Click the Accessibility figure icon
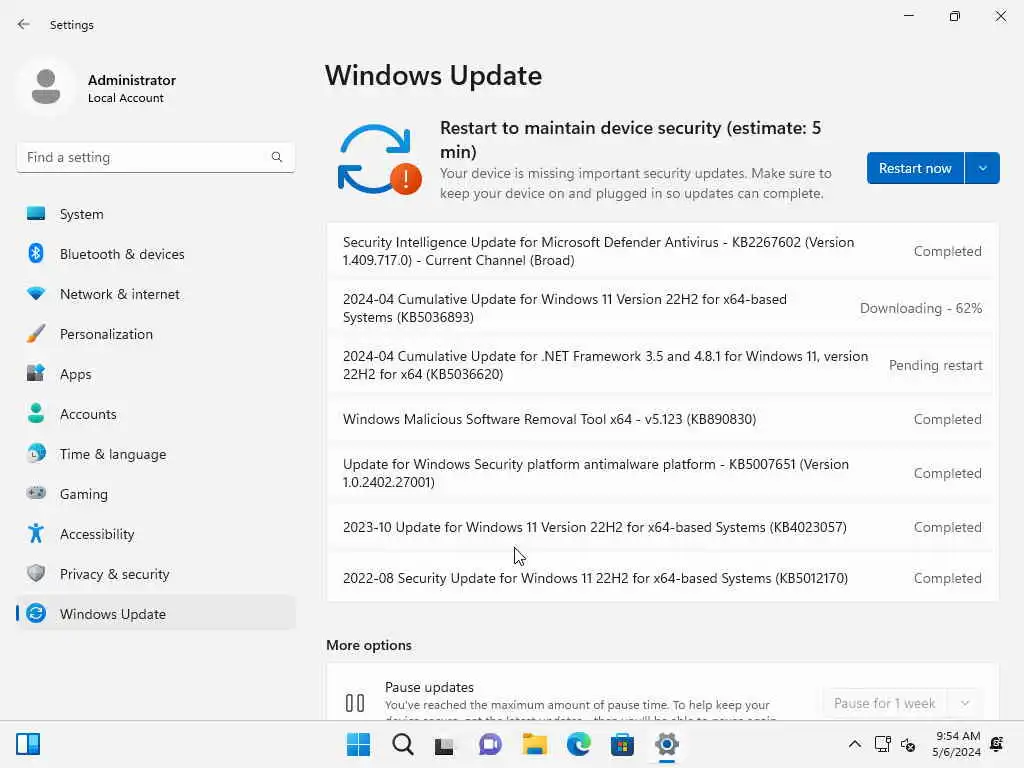 click(36, 534)
